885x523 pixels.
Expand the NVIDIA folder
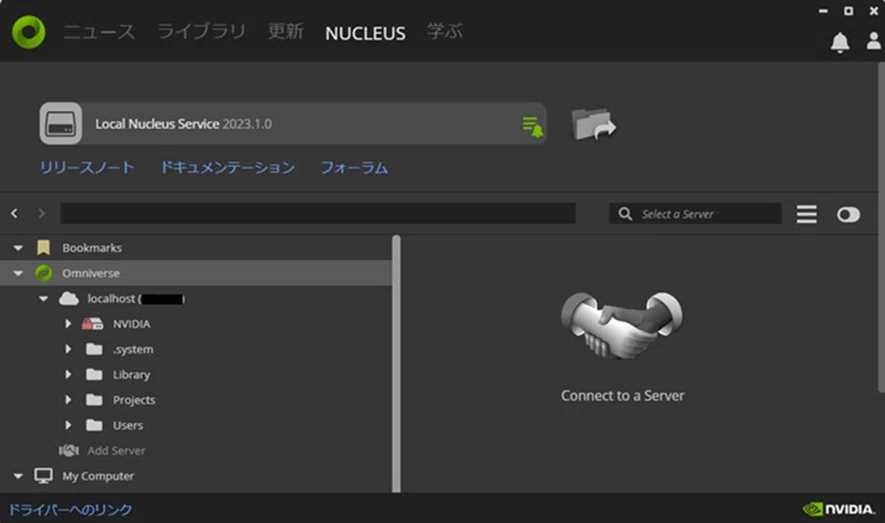pyautogui.click(x=68, y=324)
